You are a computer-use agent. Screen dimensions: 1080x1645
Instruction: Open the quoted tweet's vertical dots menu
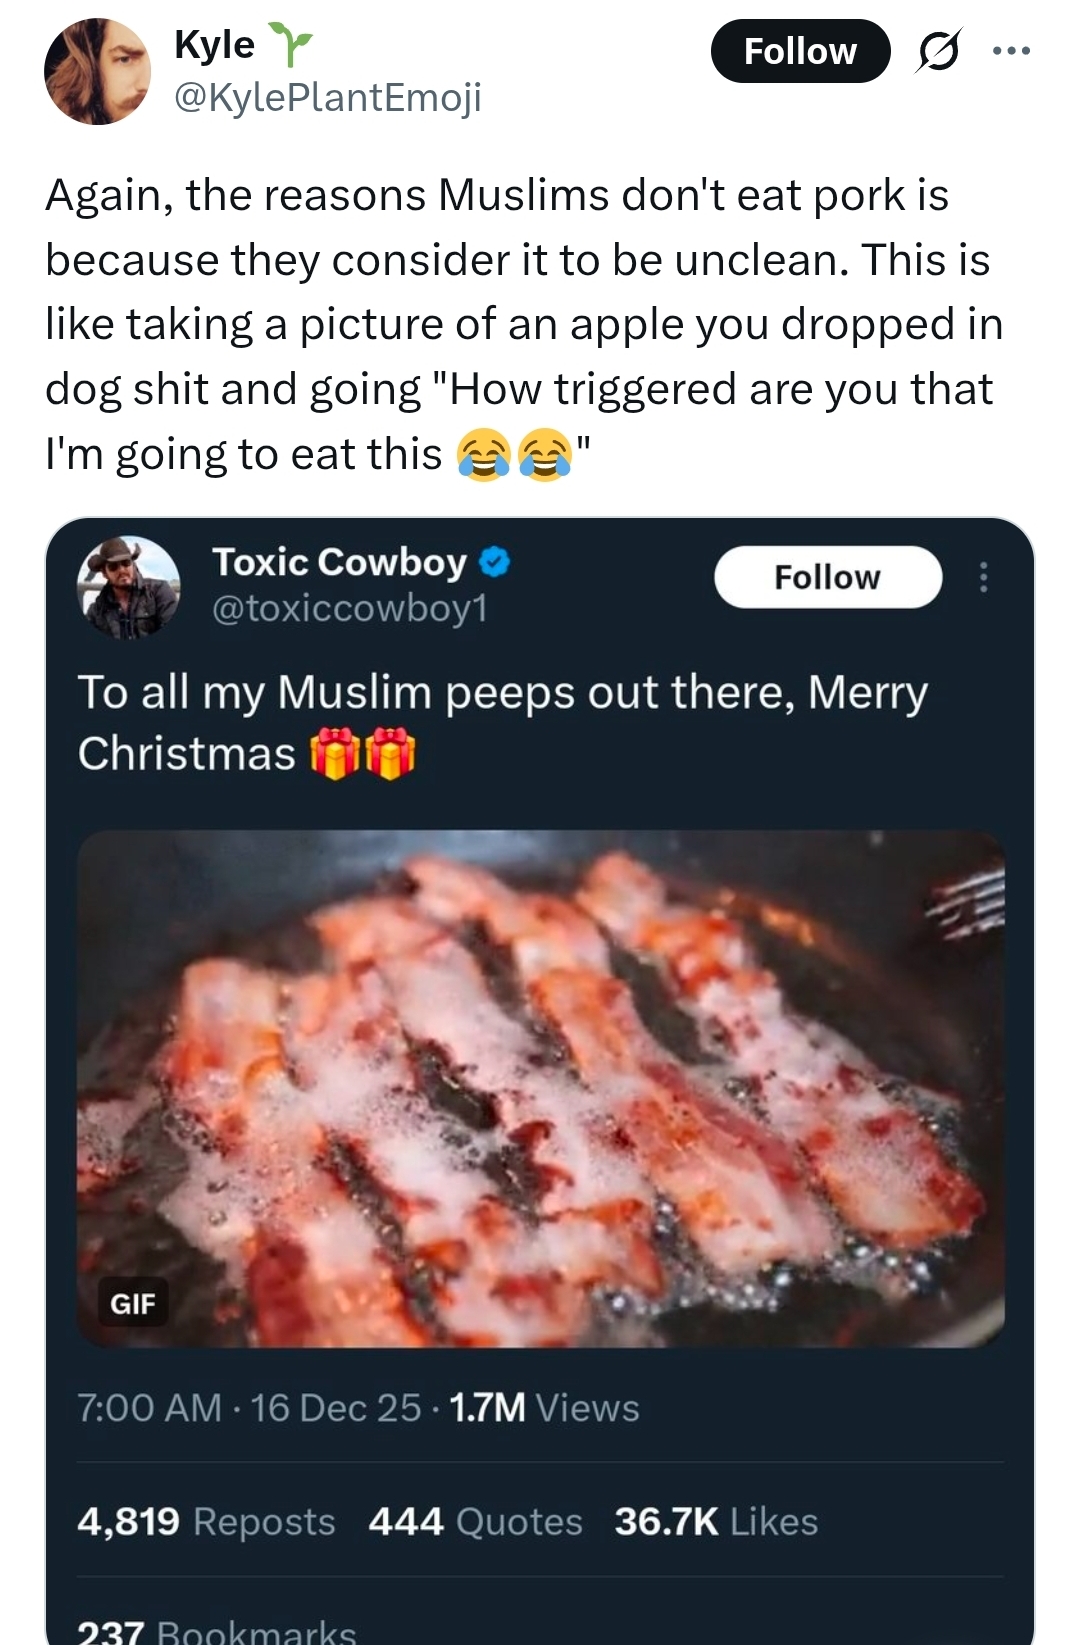[984, 577]
